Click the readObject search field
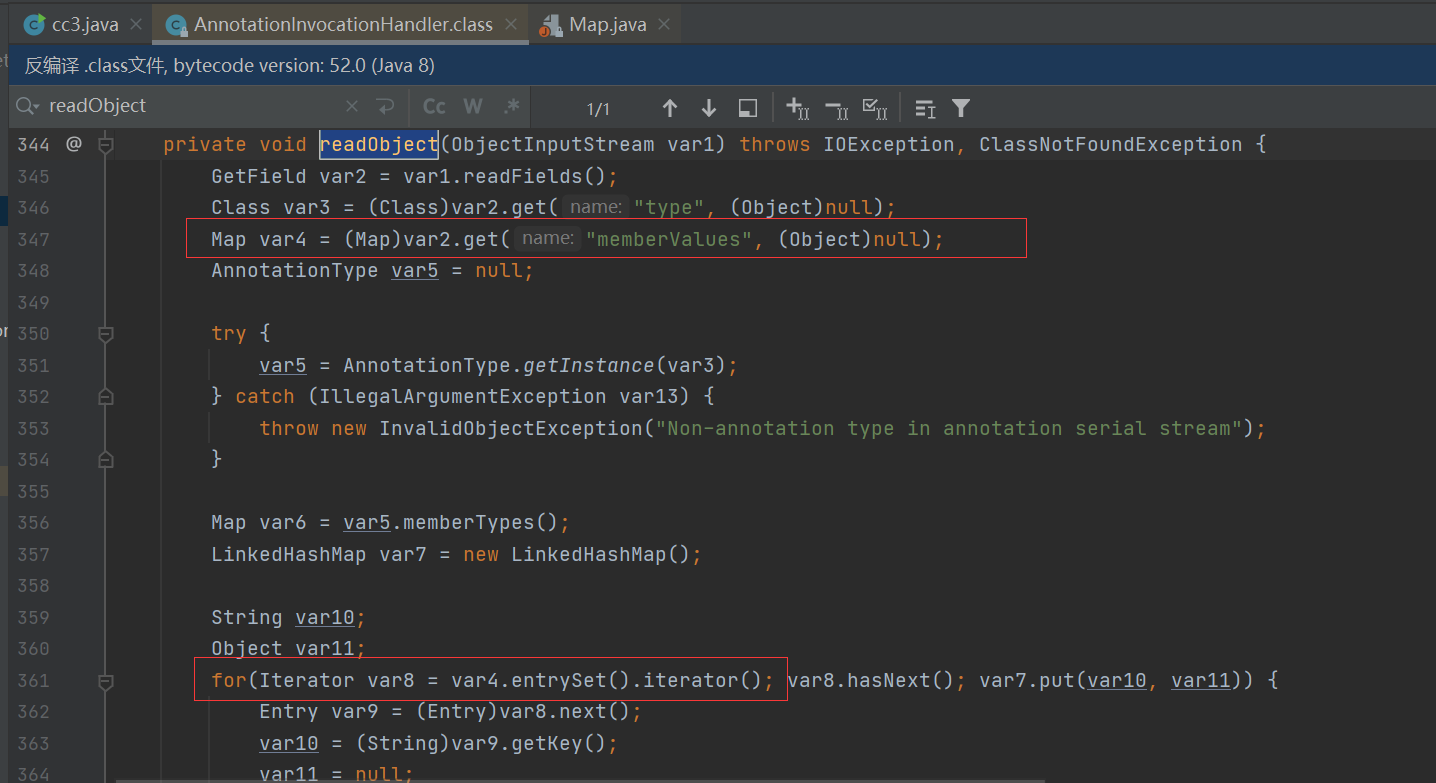The width and height of the screenshot is (1436, 783). point(190,106)
